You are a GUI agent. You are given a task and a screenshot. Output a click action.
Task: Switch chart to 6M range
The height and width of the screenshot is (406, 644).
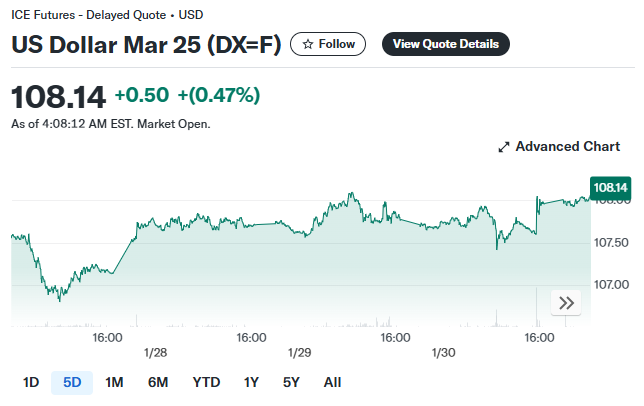[158, 382]
